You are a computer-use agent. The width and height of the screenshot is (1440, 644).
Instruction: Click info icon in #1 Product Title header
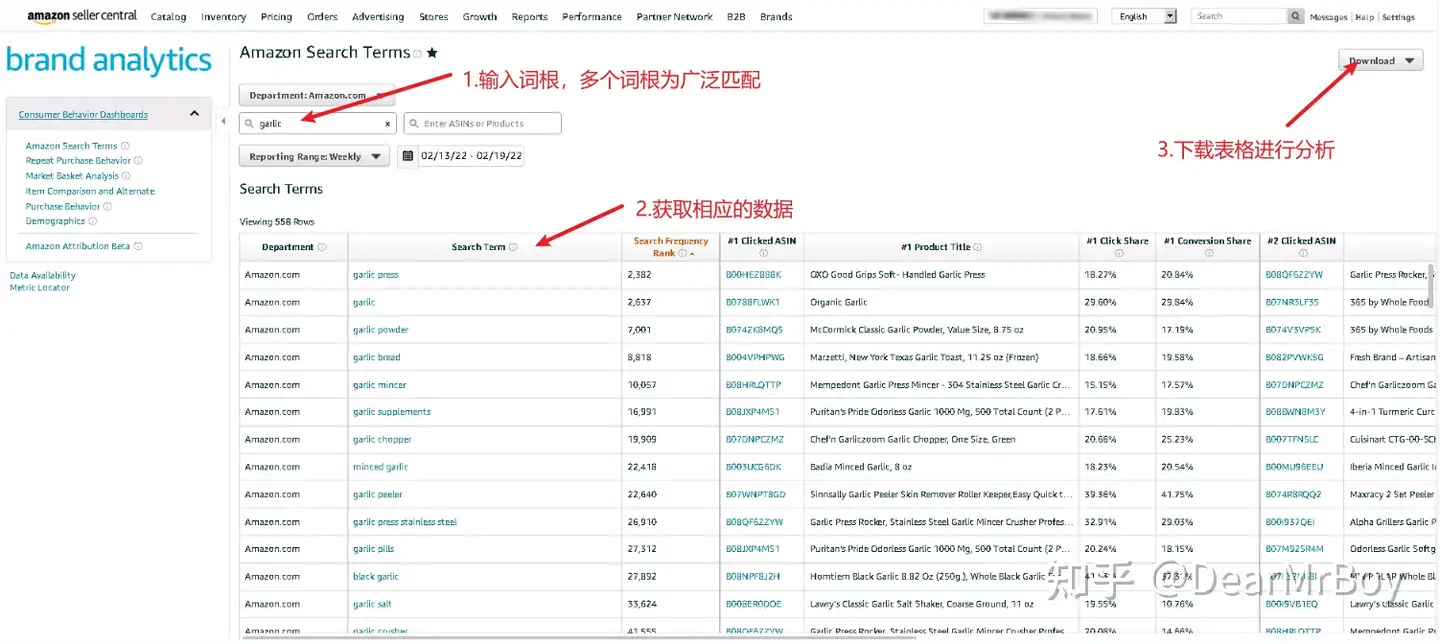(978, 247)
